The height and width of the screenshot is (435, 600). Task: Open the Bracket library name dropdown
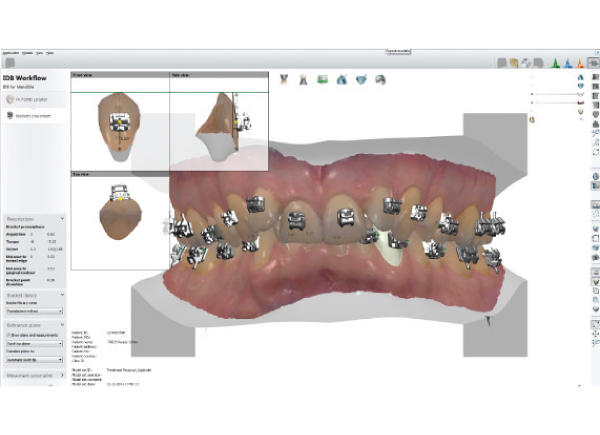click(34, 311)
